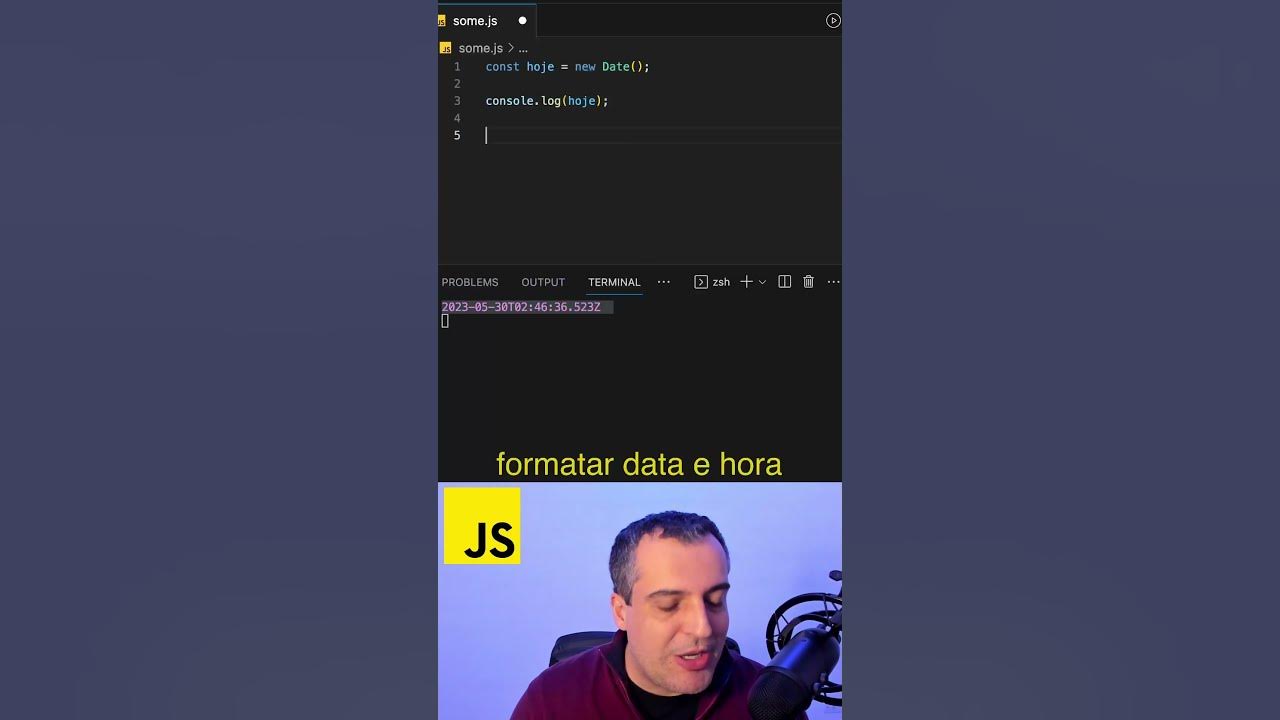This screenshot has height=720, width=1280.
Task: Select the zsh terminal label
Action: (721, 282)
